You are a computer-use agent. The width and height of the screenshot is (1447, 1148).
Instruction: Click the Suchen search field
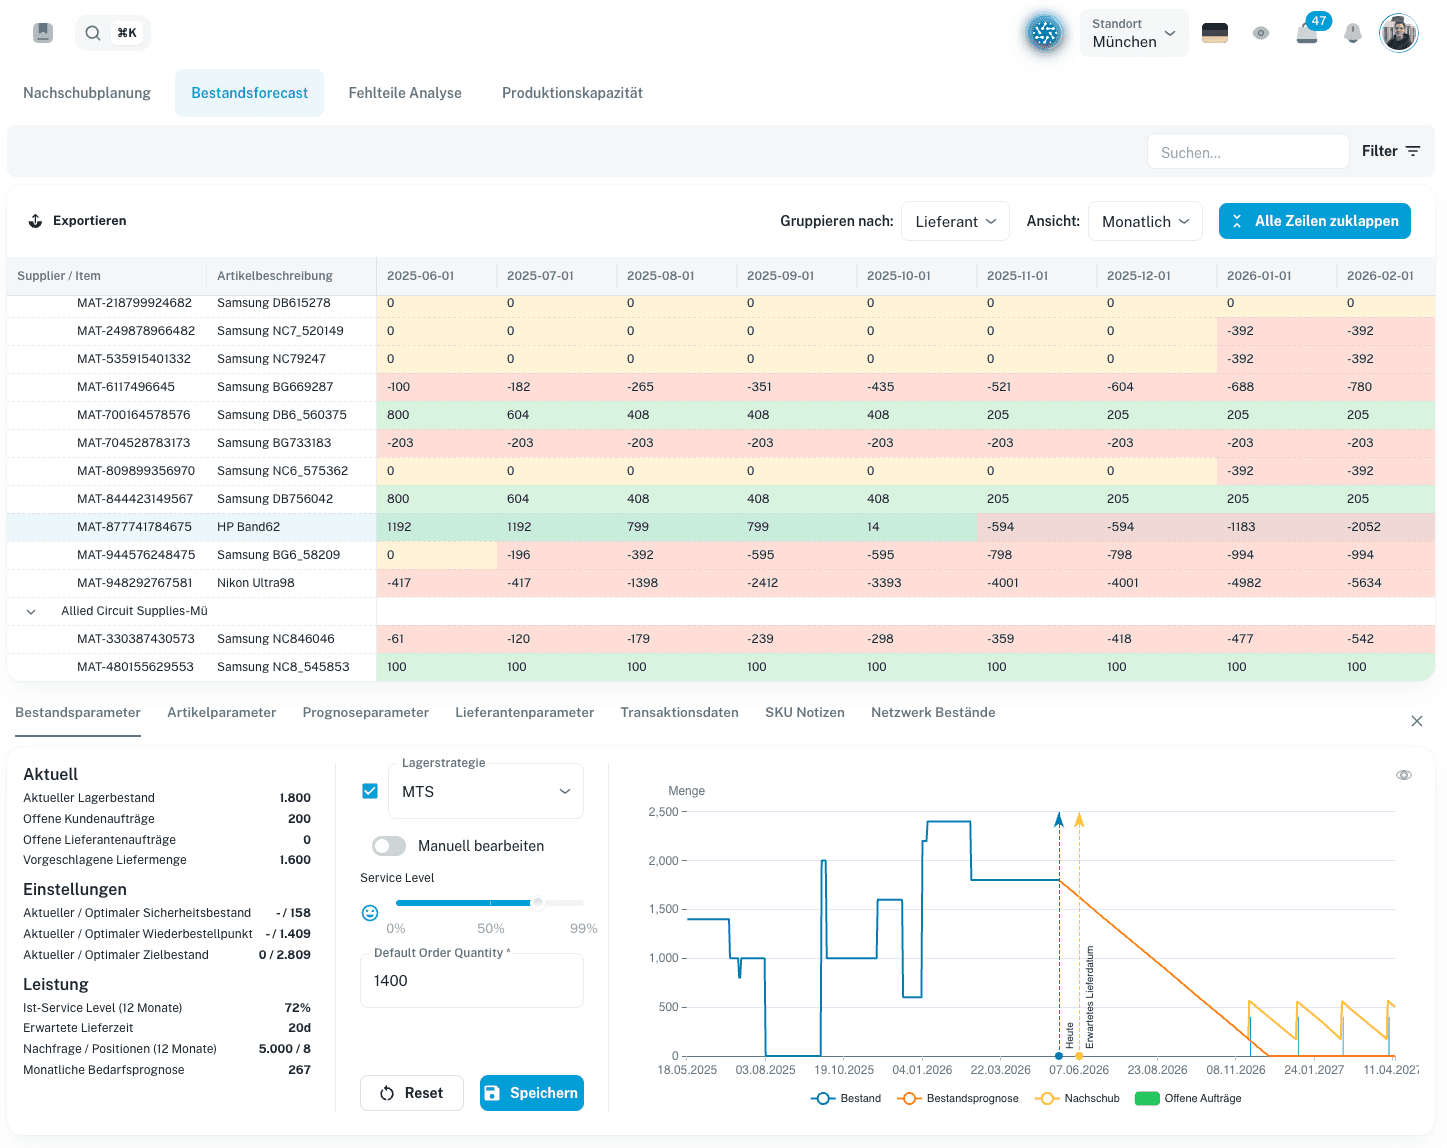click(x=1248, y=152)
